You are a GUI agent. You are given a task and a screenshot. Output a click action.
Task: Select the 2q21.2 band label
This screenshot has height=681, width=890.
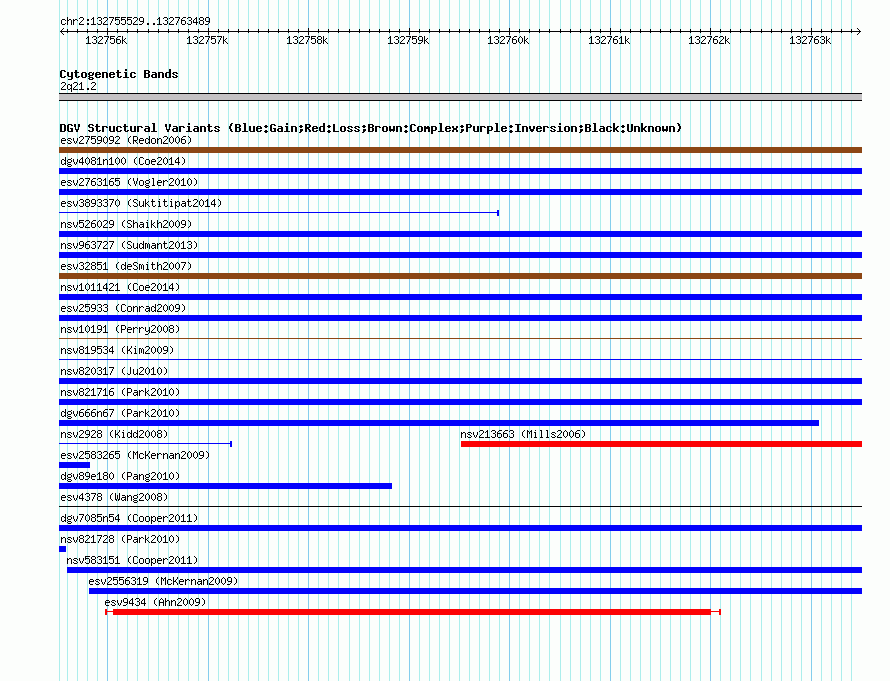(x=78, y=86)
